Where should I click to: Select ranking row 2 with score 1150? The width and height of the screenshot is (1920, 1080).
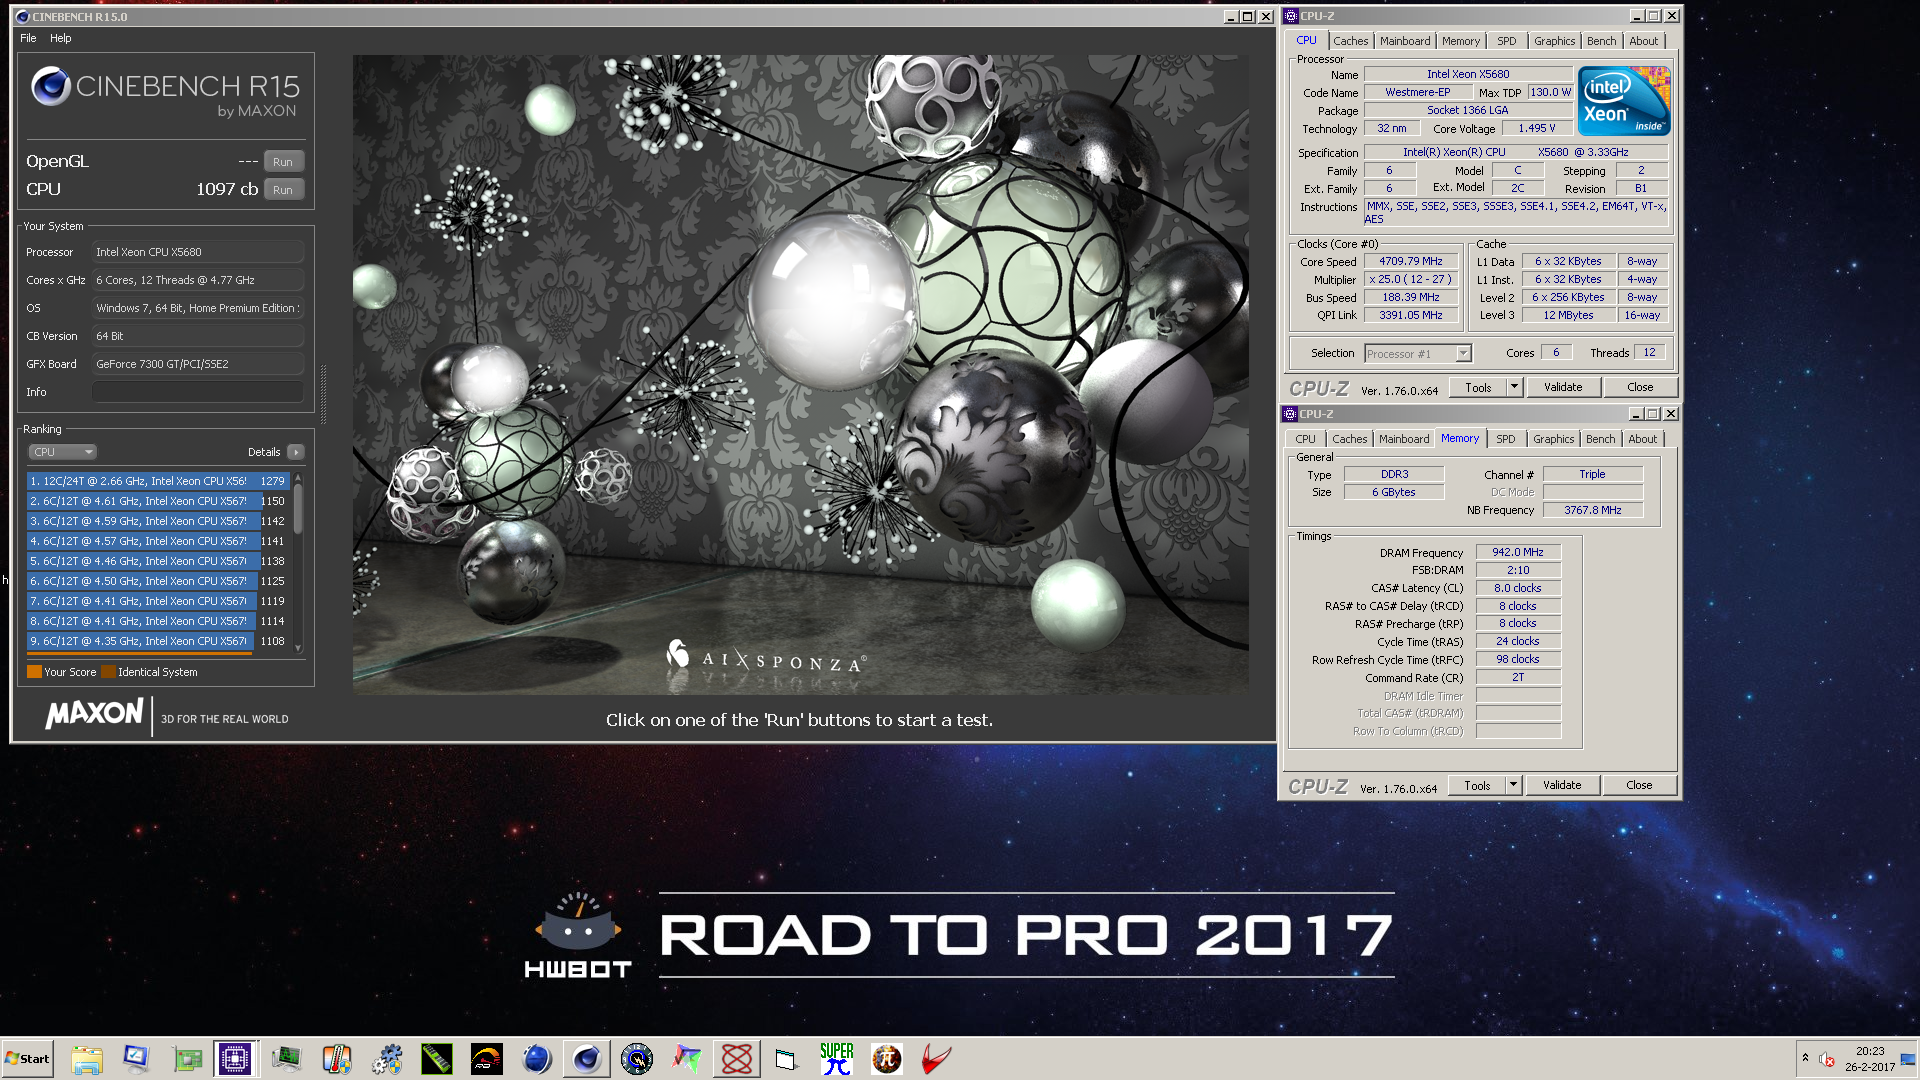pyautogui.click(x=158, y=501)
